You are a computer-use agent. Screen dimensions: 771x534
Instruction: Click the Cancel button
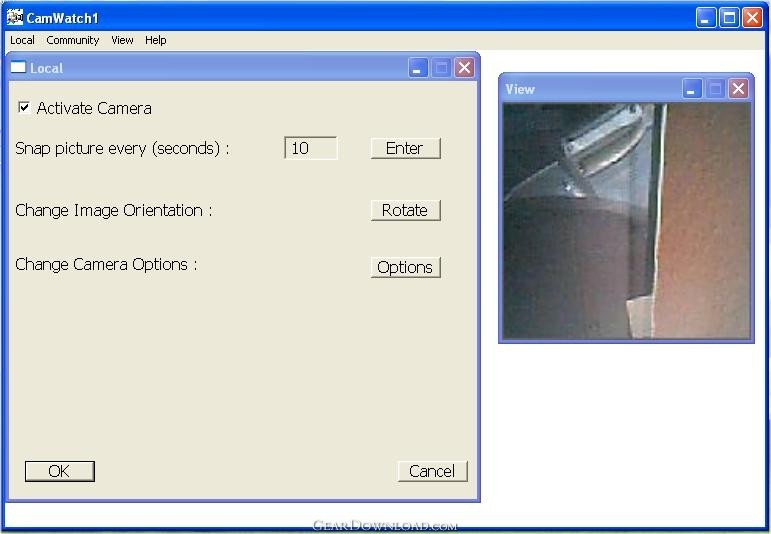pyautogui.click(x=432, y=471)
